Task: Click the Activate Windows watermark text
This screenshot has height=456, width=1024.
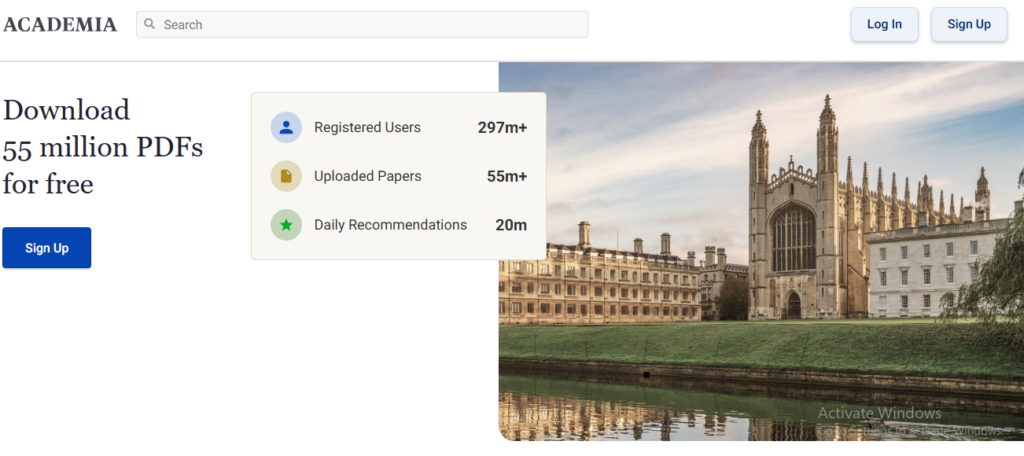Action: [x=879, y=413]
